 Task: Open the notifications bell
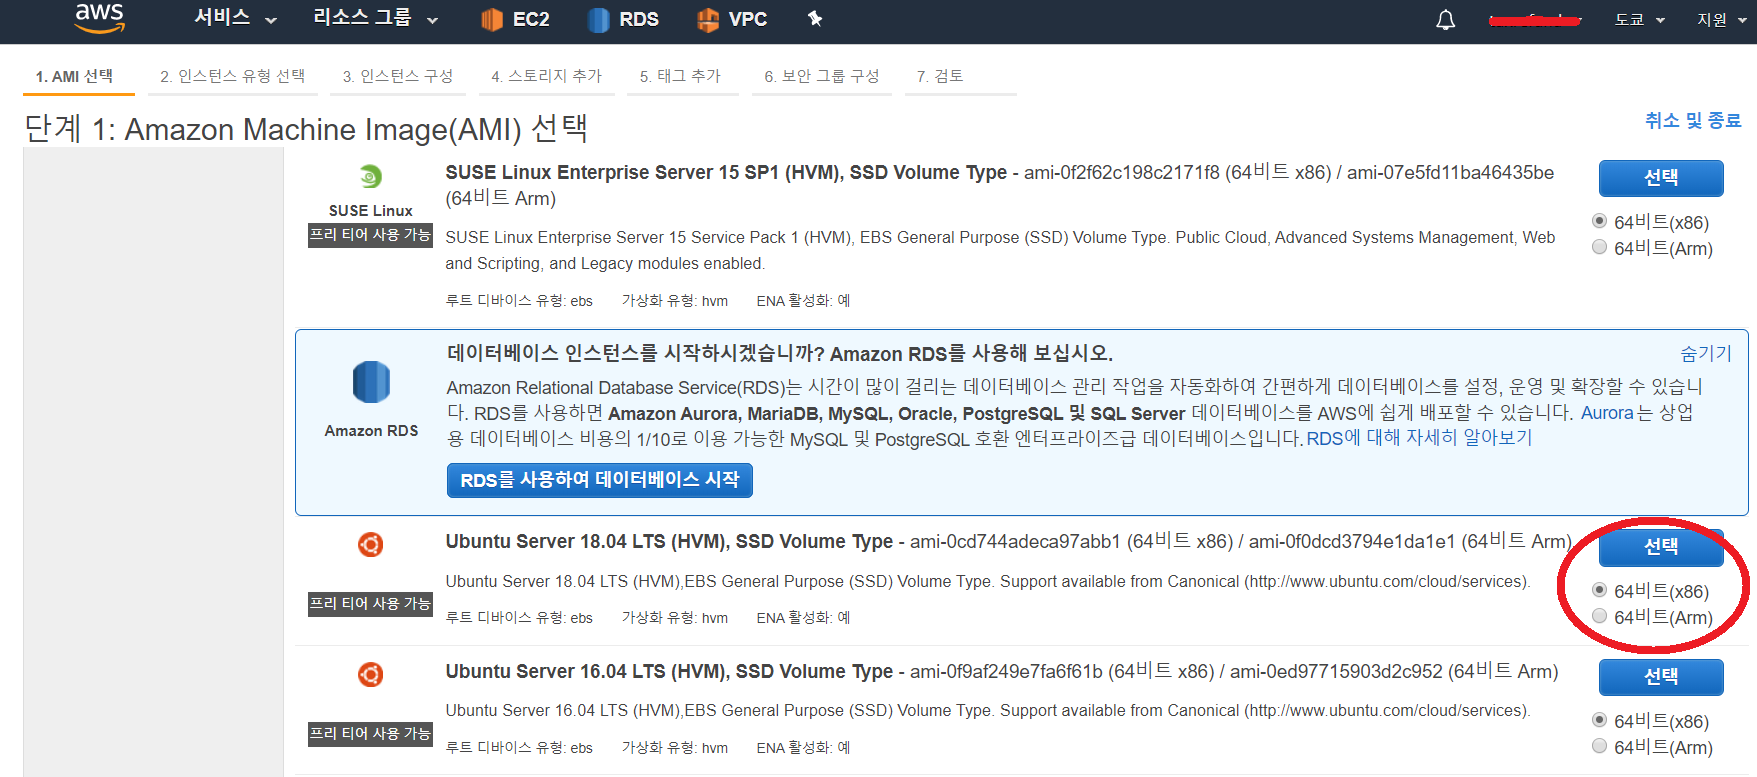tap(1445, 20)
